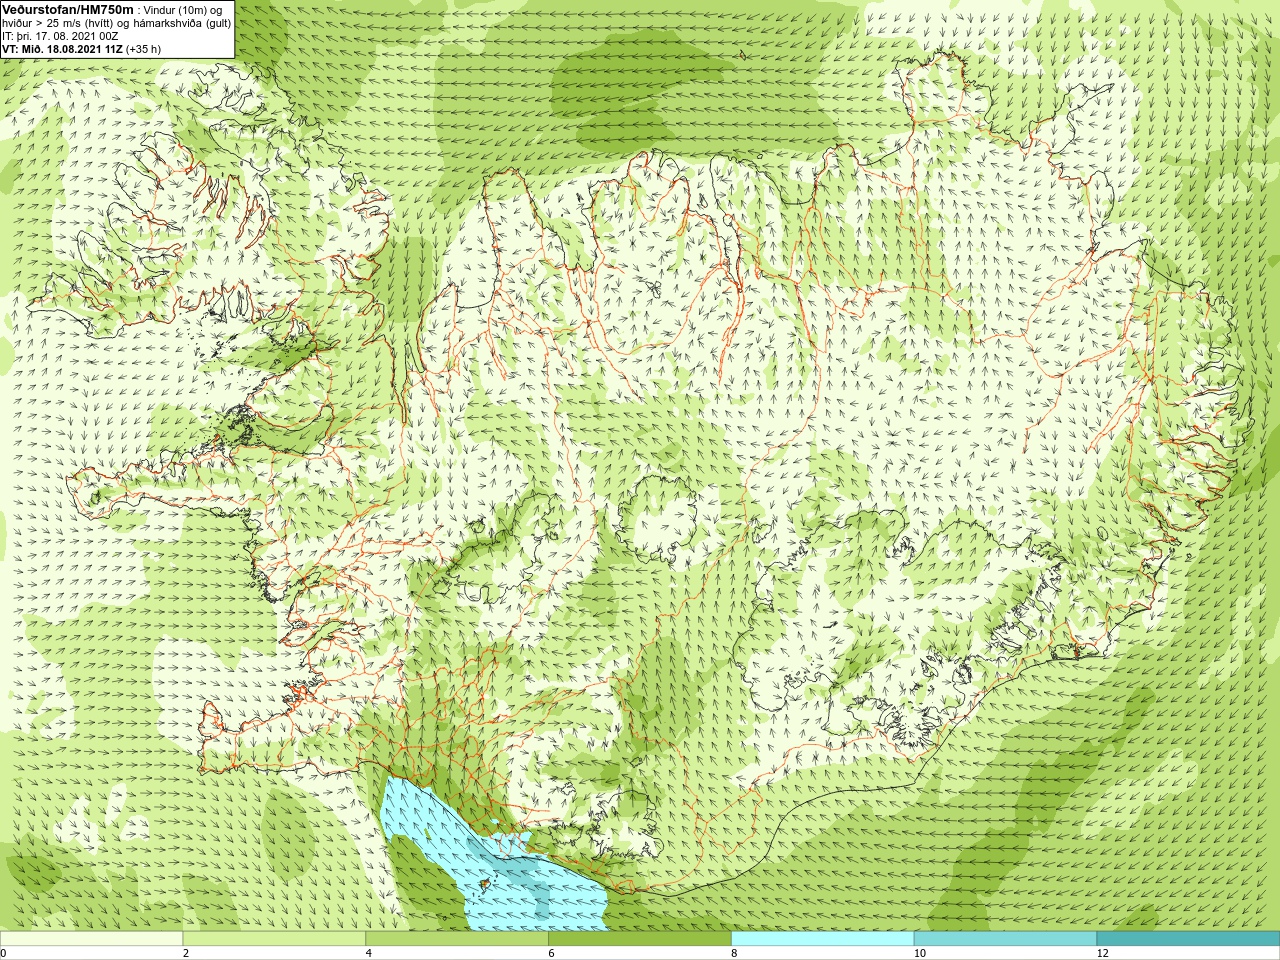Select the teal above-12 m/s color bar segment
The image size is (1280, 960).
[1188, 939]
